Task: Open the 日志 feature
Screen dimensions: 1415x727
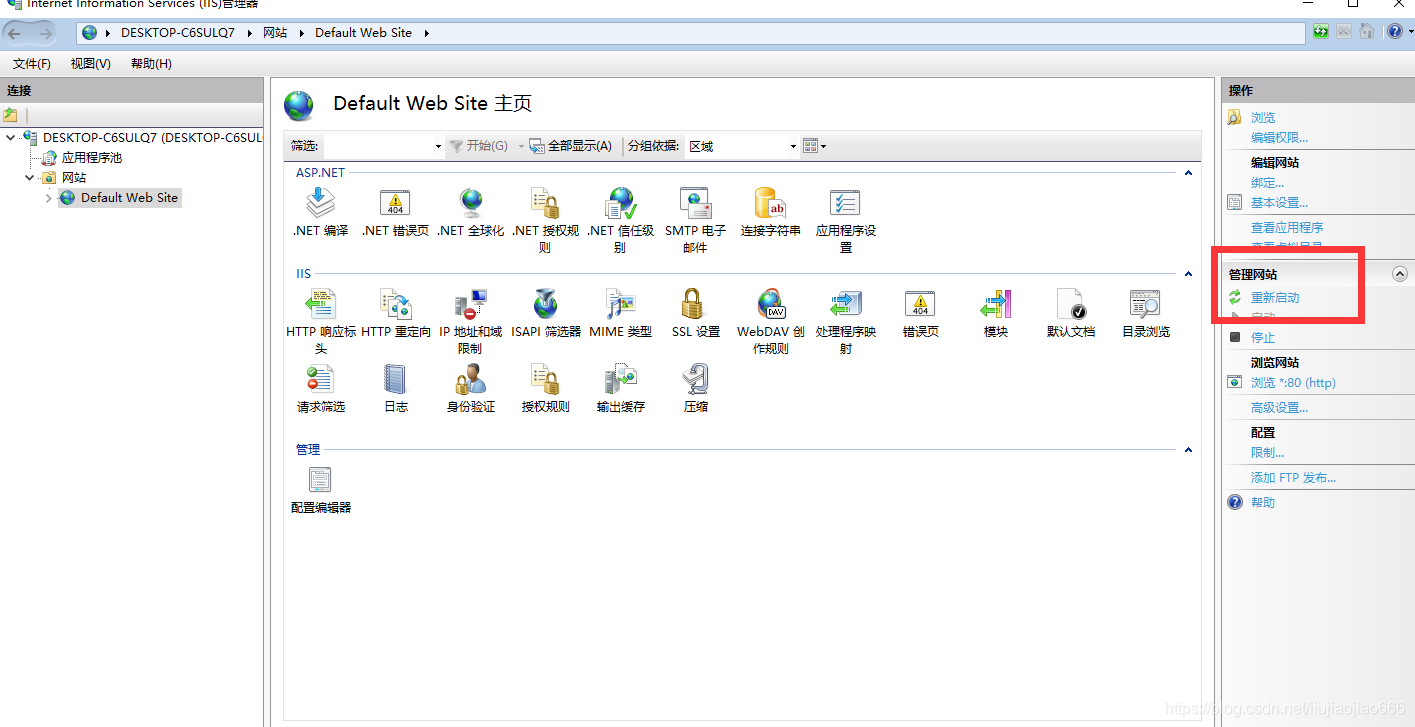Action: coord(396,388)
